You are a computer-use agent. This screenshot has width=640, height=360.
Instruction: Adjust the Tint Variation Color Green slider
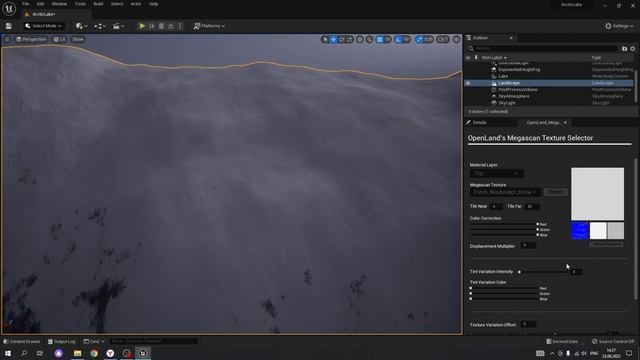504,293
